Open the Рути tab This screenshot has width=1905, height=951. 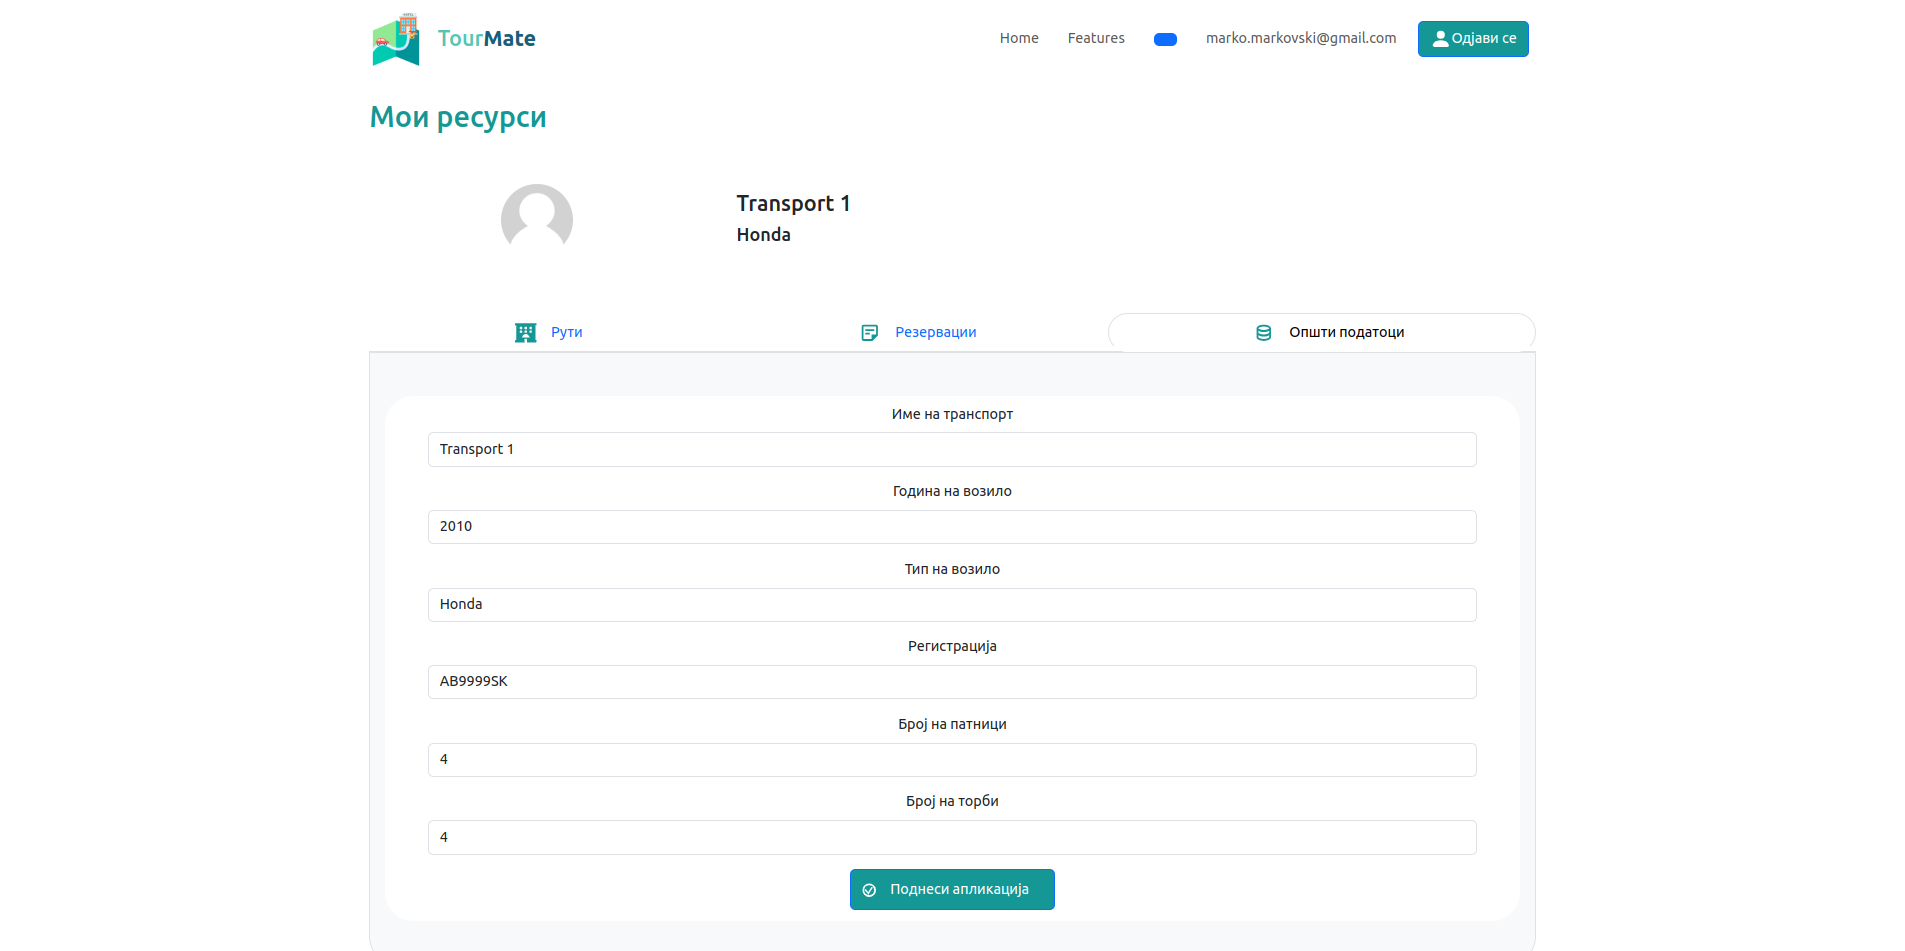(x=566, y=333)
